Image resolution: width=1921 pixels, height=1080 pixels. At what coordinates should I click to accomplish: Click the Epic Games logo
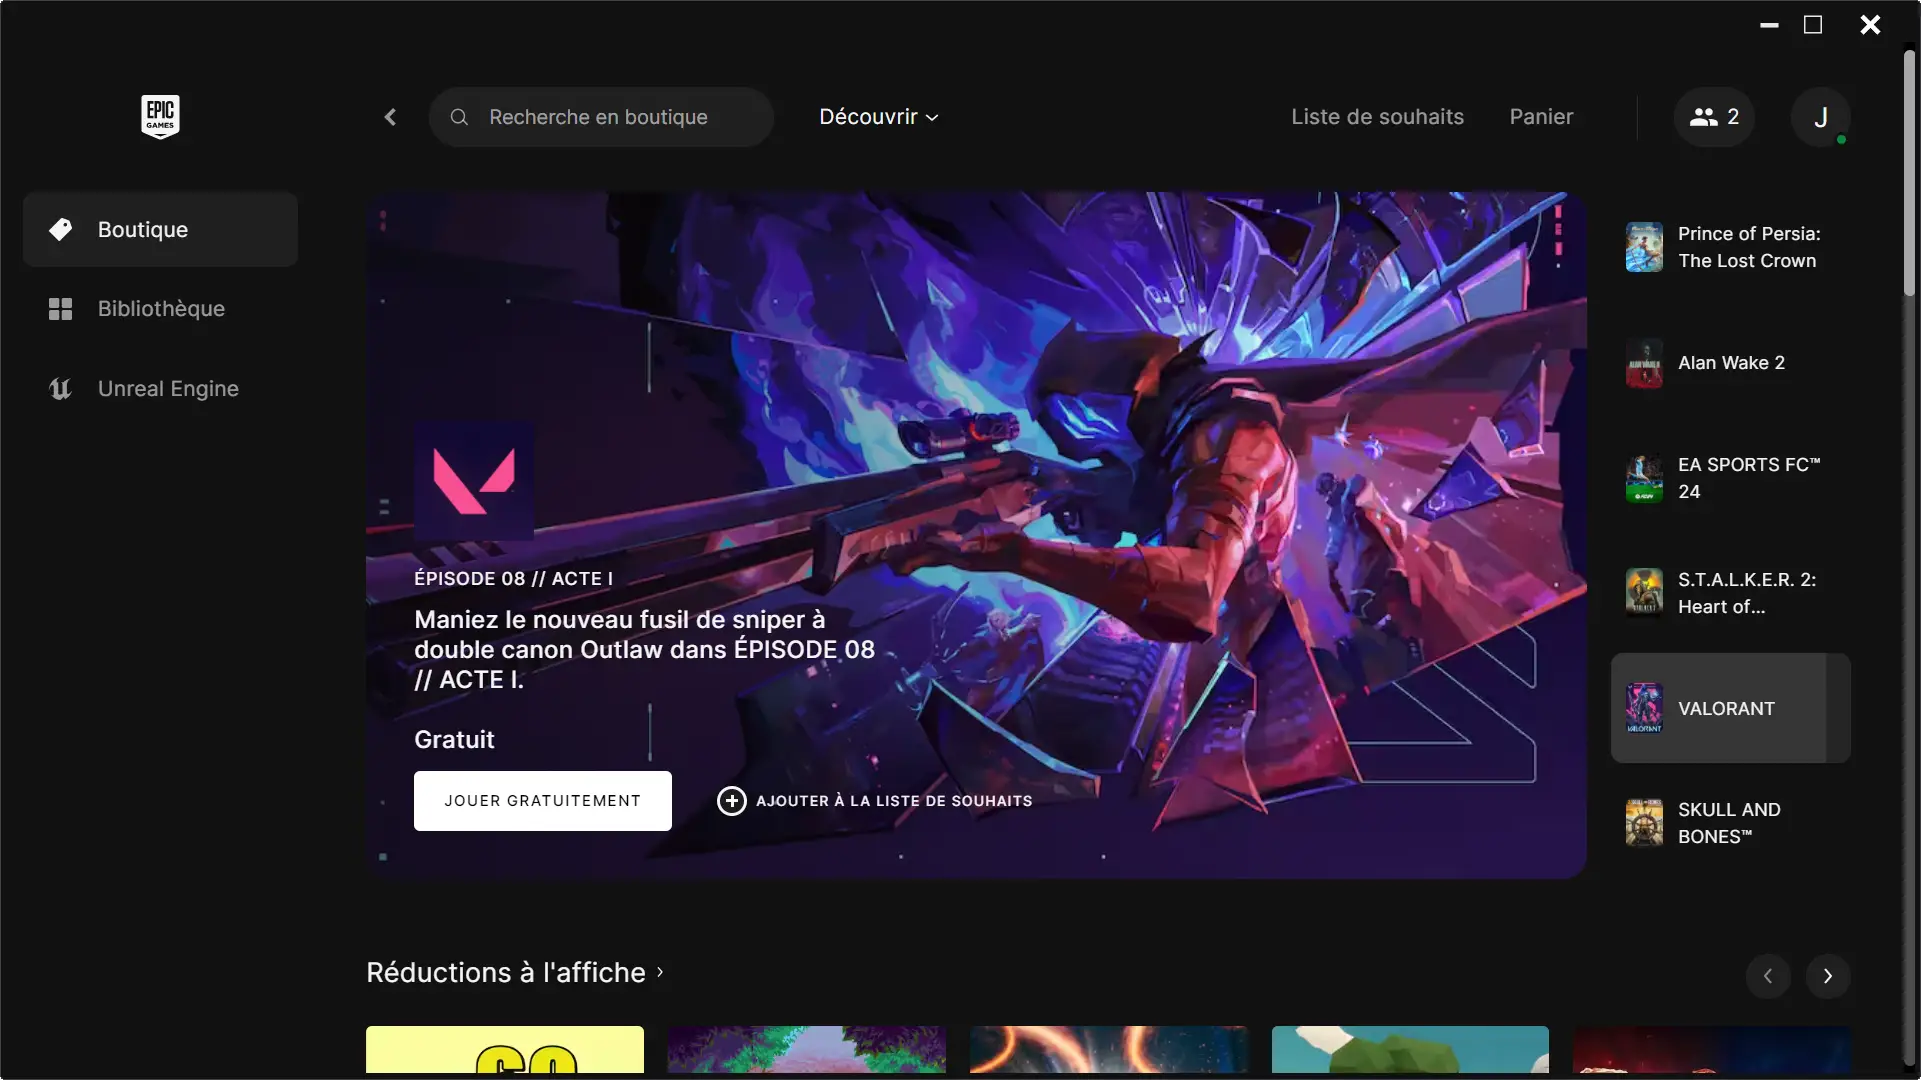click(160, 117)
